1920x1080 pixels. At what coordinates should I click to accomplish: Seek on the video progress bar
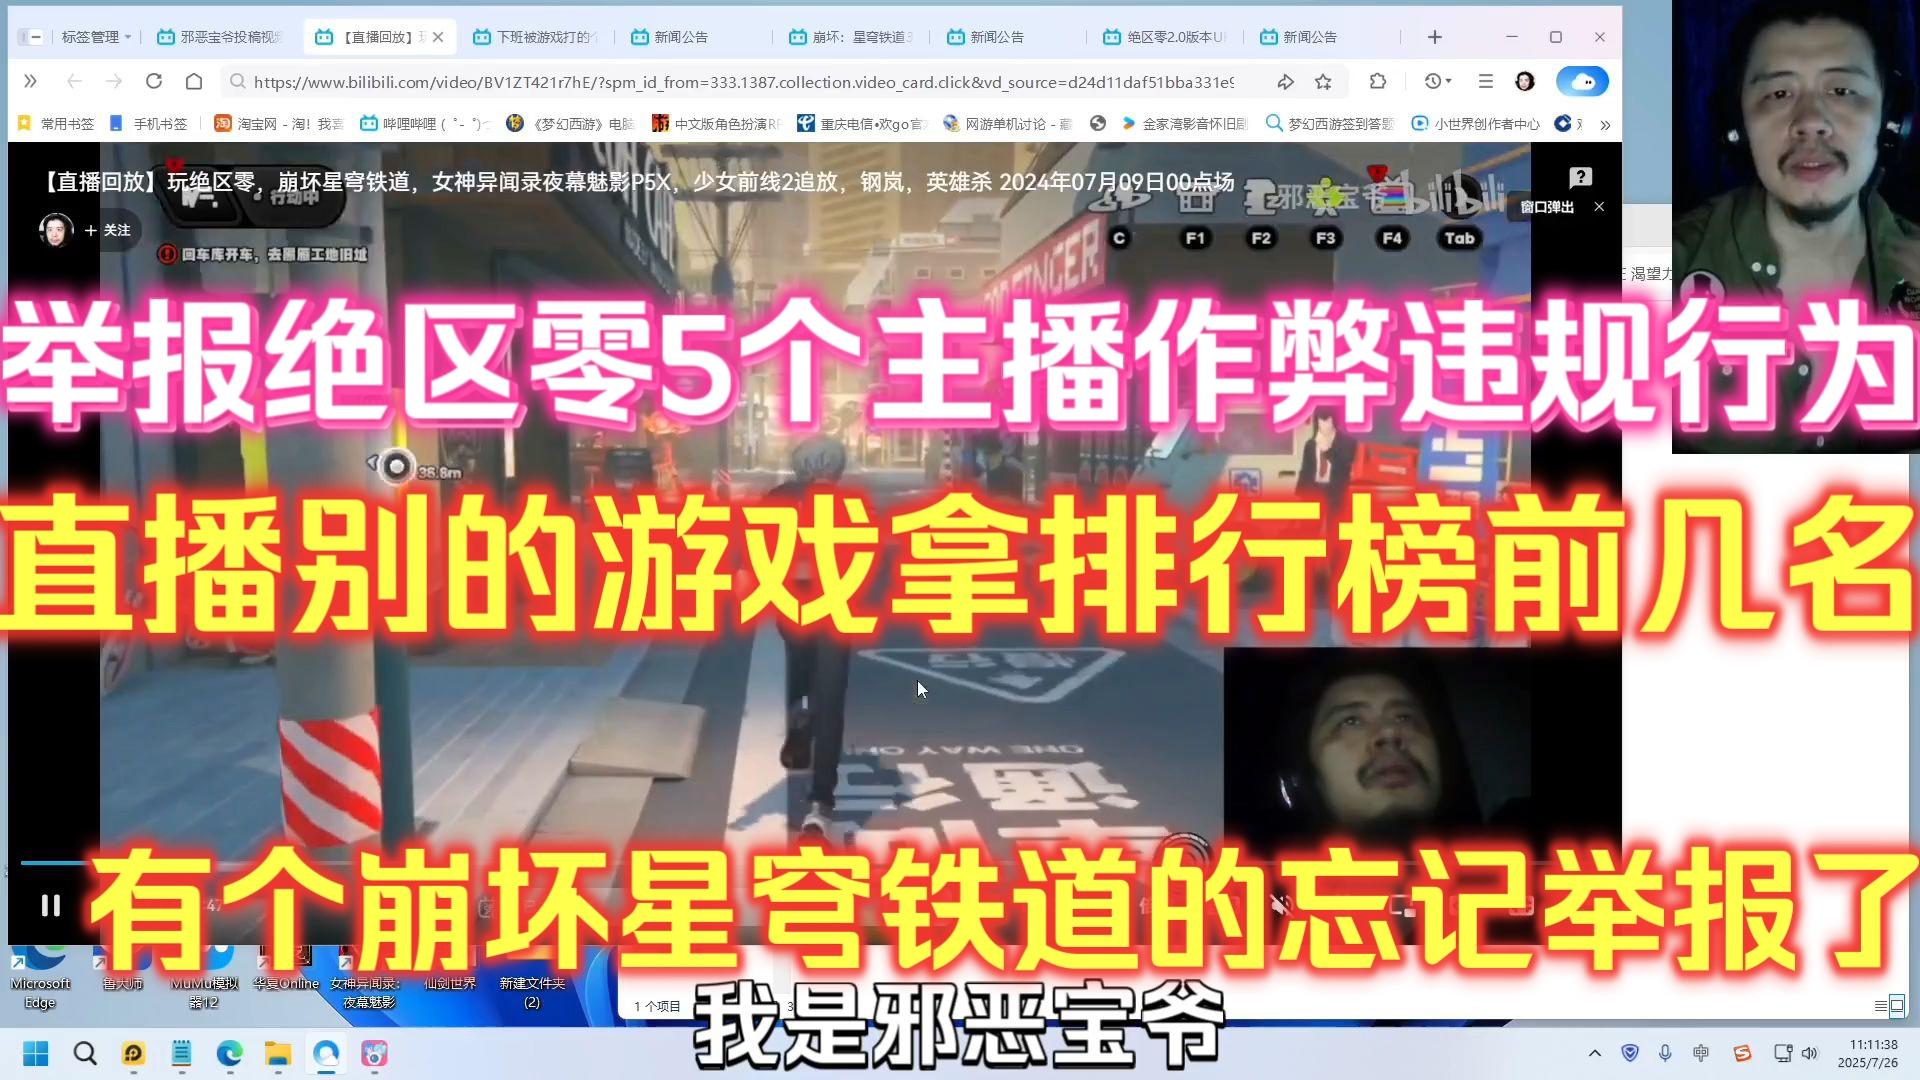pos(815,862)
